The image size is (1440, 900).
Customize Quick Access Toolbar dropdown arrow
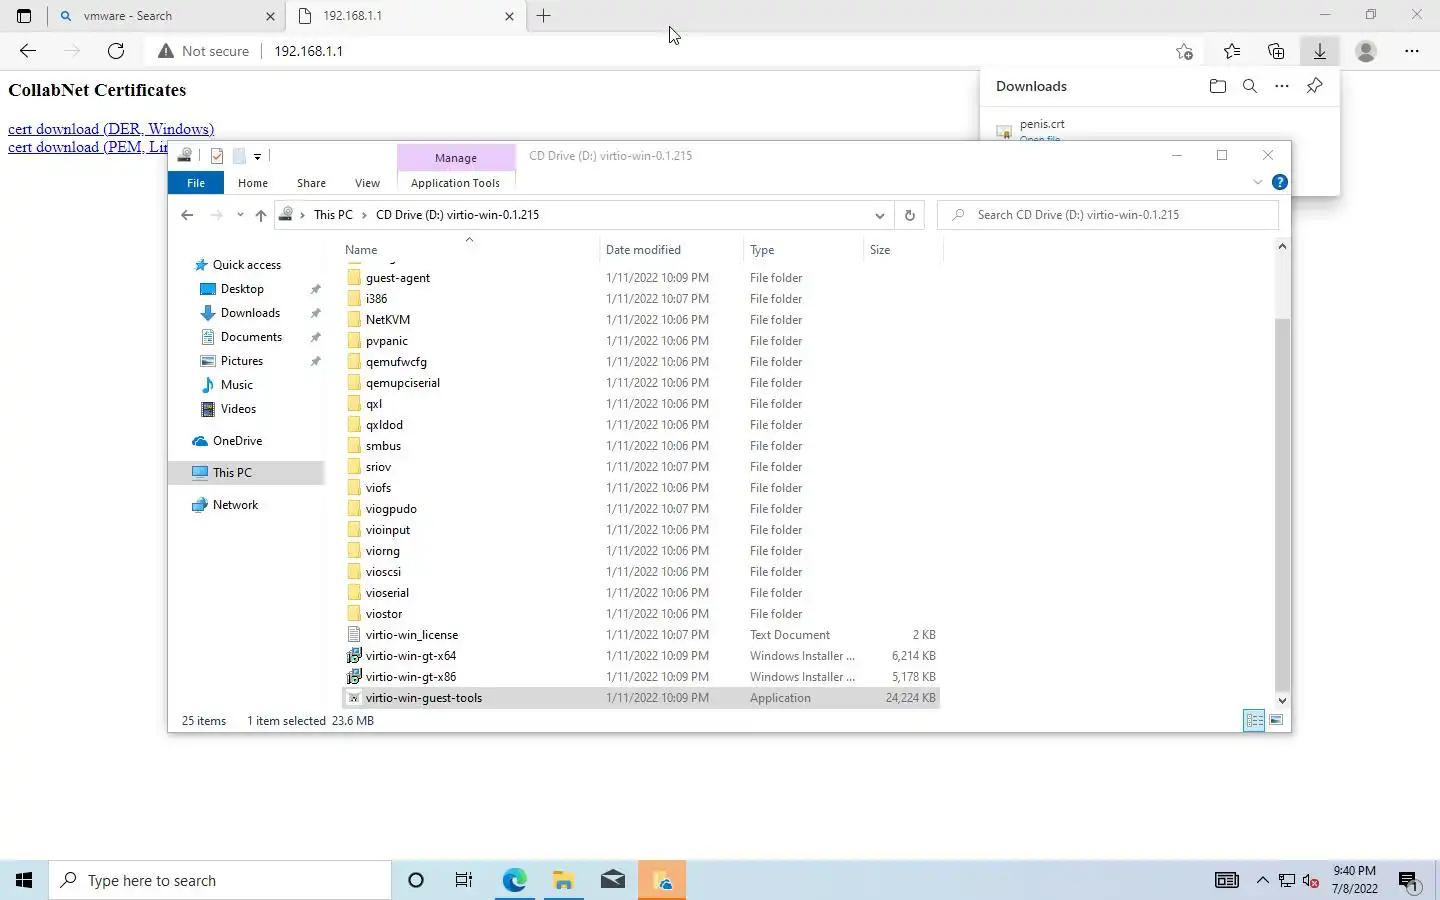click(257, 156)
